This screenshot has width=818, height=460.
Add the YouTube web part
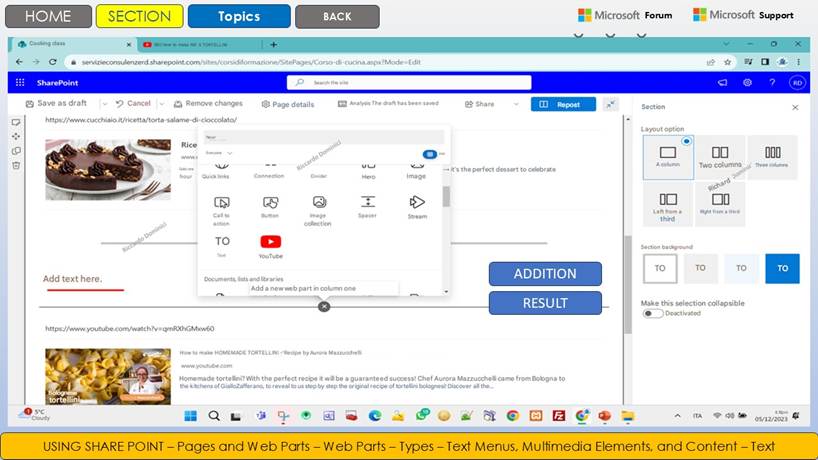coord(270,247)
